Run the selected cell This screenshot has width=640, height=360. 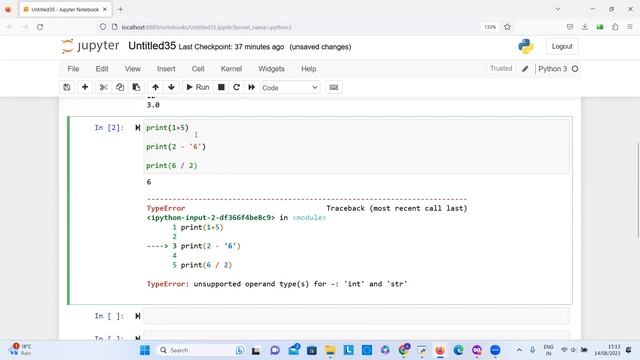198,87
